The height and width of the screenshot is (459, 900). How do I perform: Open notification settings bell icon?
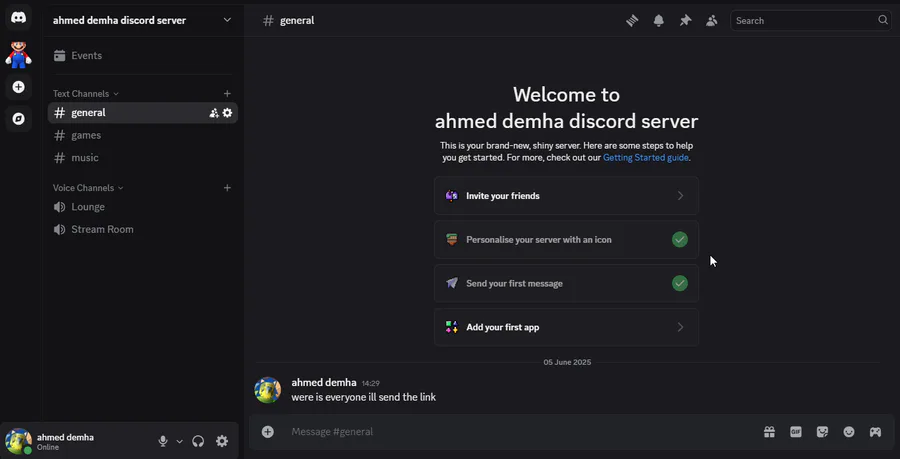click(659, 20)
